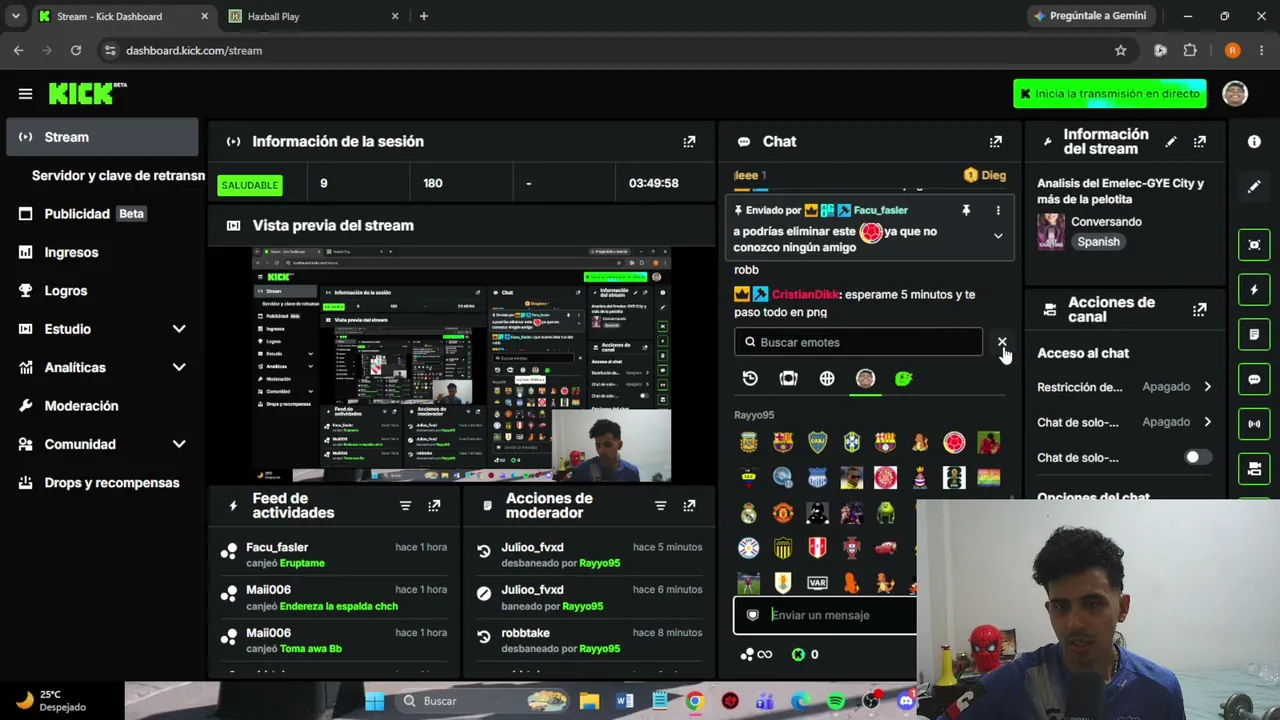Filter the Feed de actividades list
Screen dimensions: 1280x720
[405, 506]
